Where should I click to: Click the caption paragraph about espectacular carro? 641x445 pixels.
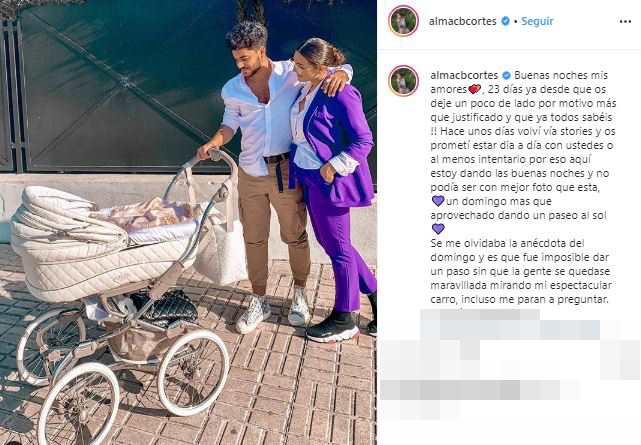coord(521,271)
